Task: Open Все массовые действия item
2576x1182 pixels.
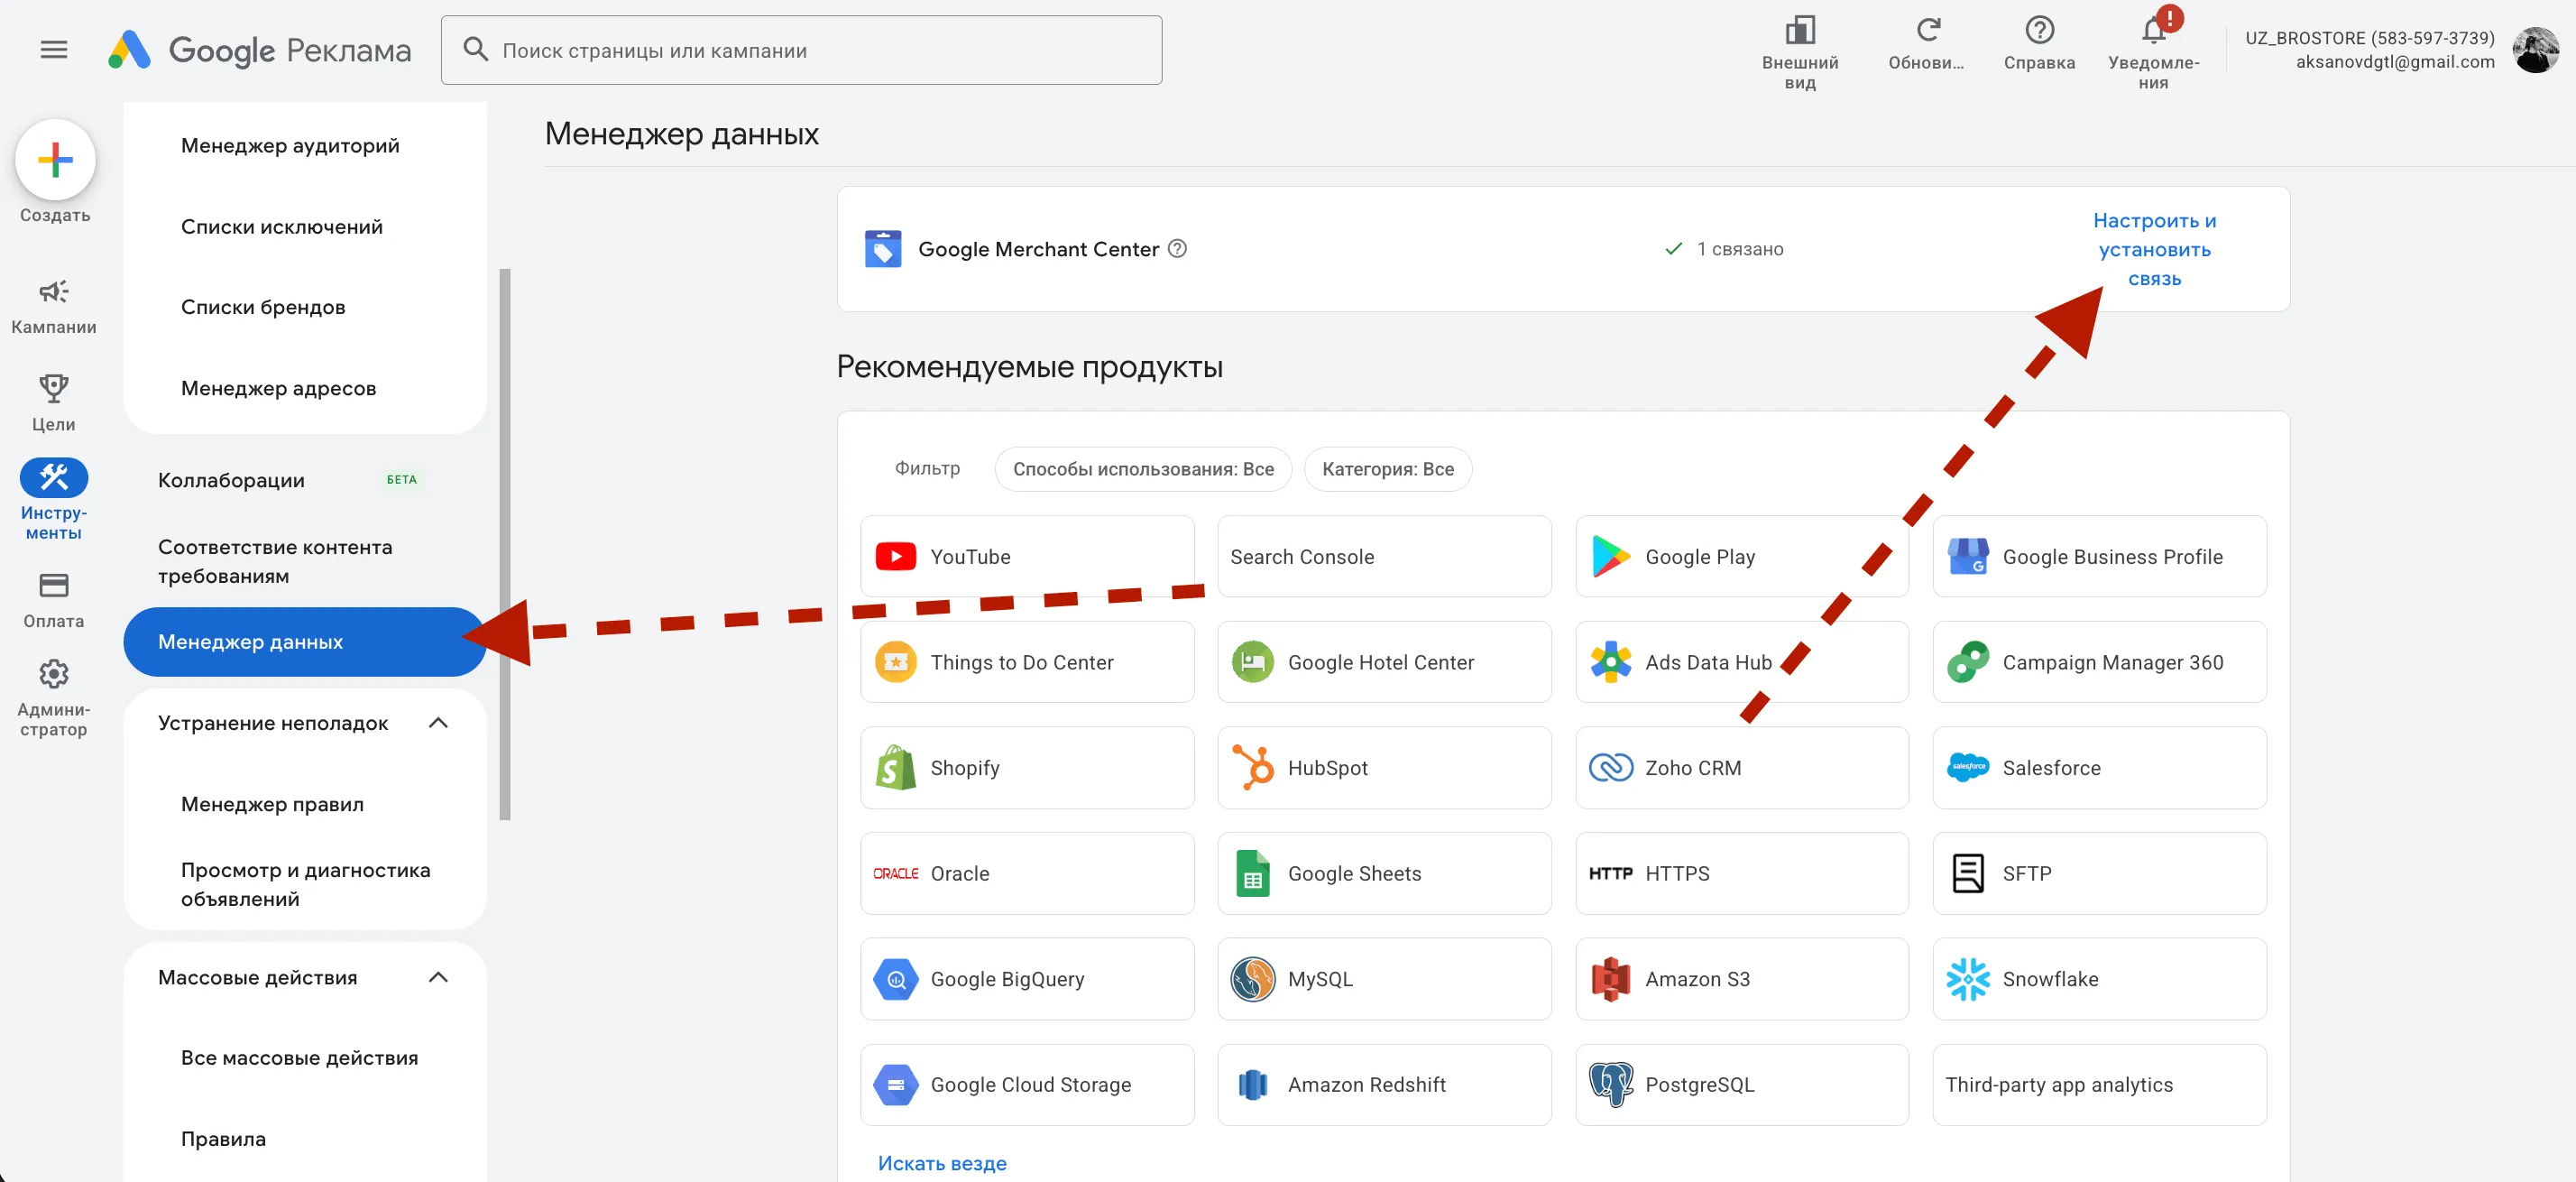Action: pyautogui.click(x=299, y=1058)
